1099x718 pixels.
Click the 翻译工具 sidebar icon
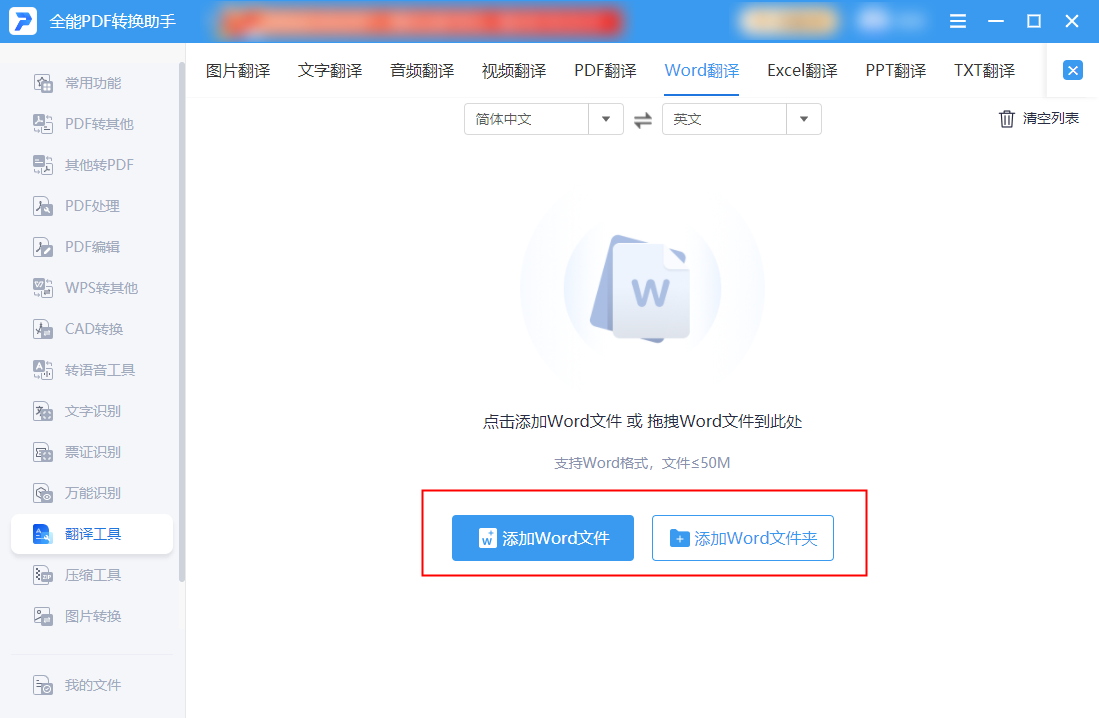(43, 534)
